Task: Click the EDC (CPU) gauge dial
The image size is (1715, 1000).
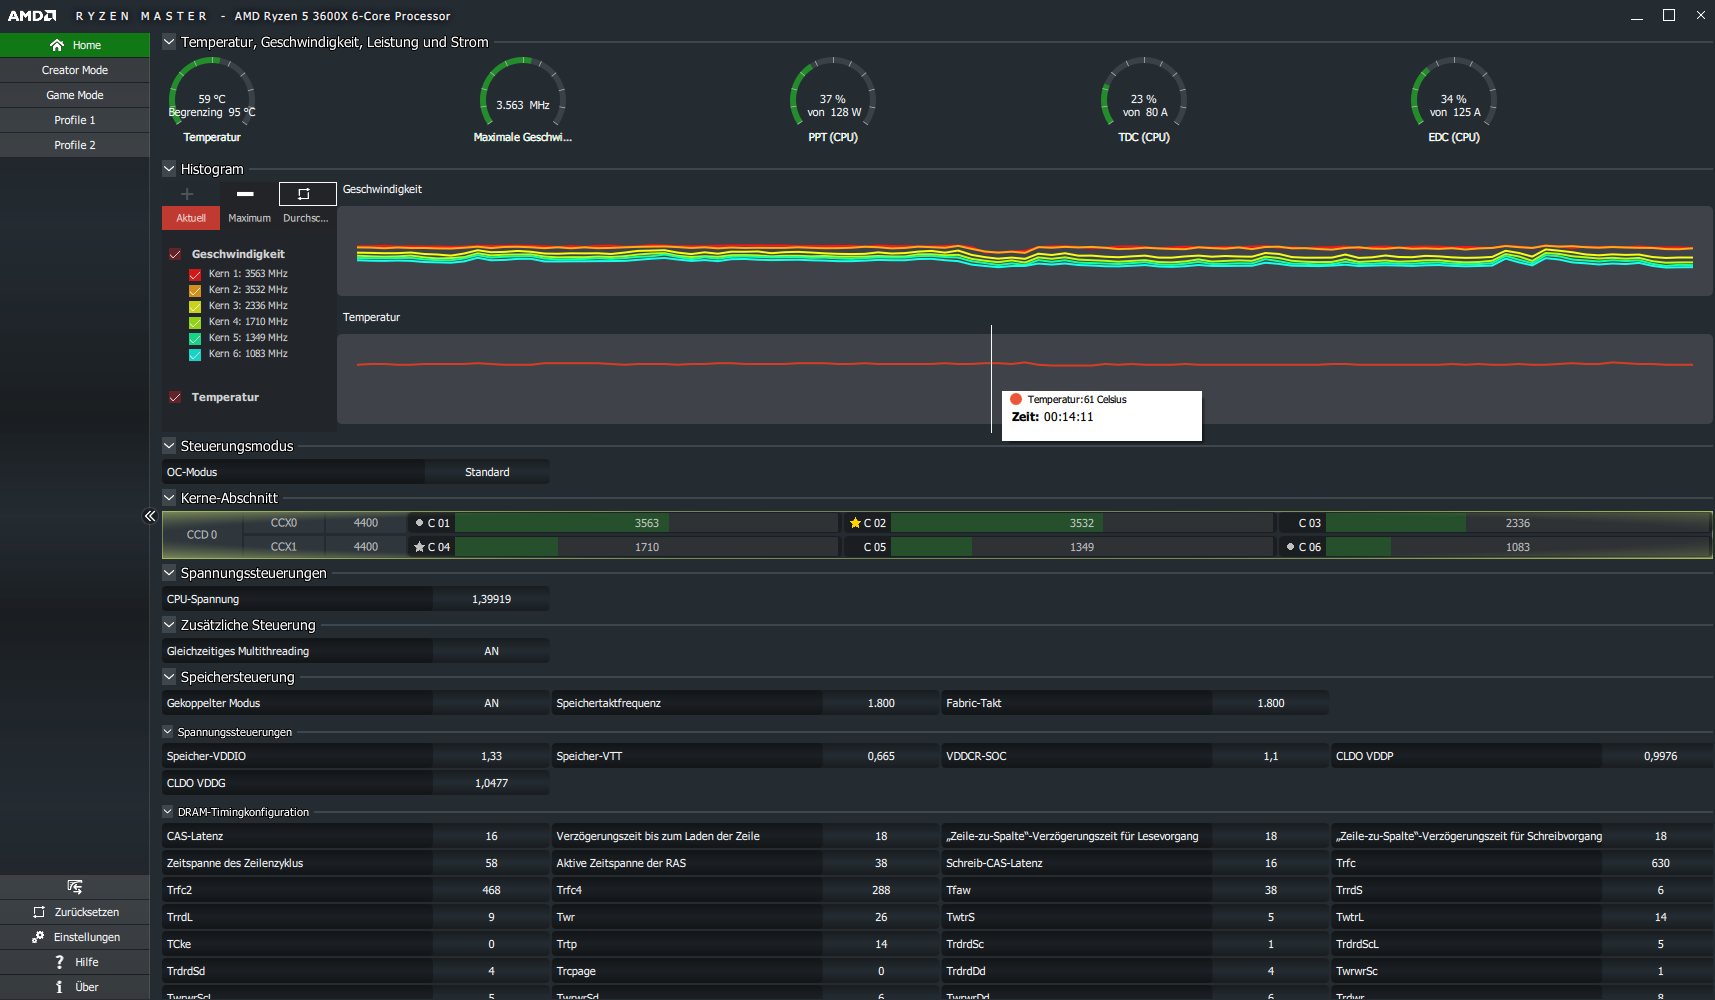Action: [x=1454, y=92]
